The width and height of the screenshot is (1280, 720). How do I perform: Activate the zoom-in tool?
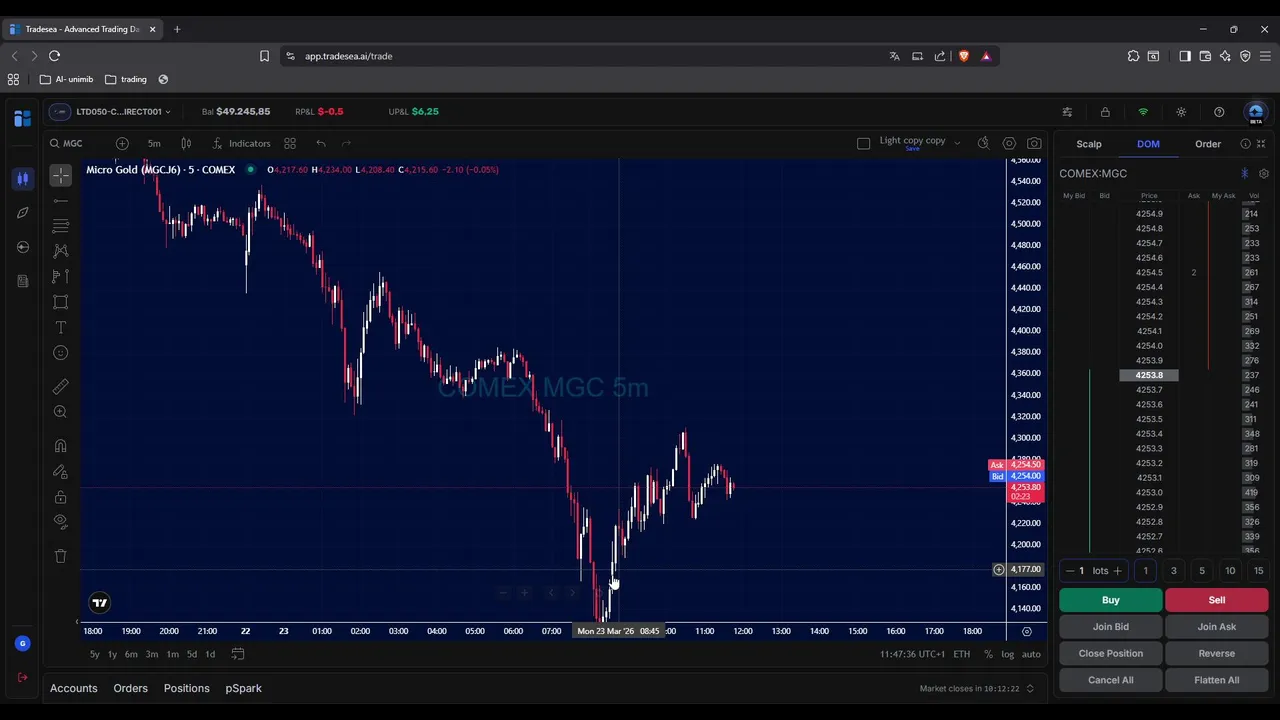61,412
